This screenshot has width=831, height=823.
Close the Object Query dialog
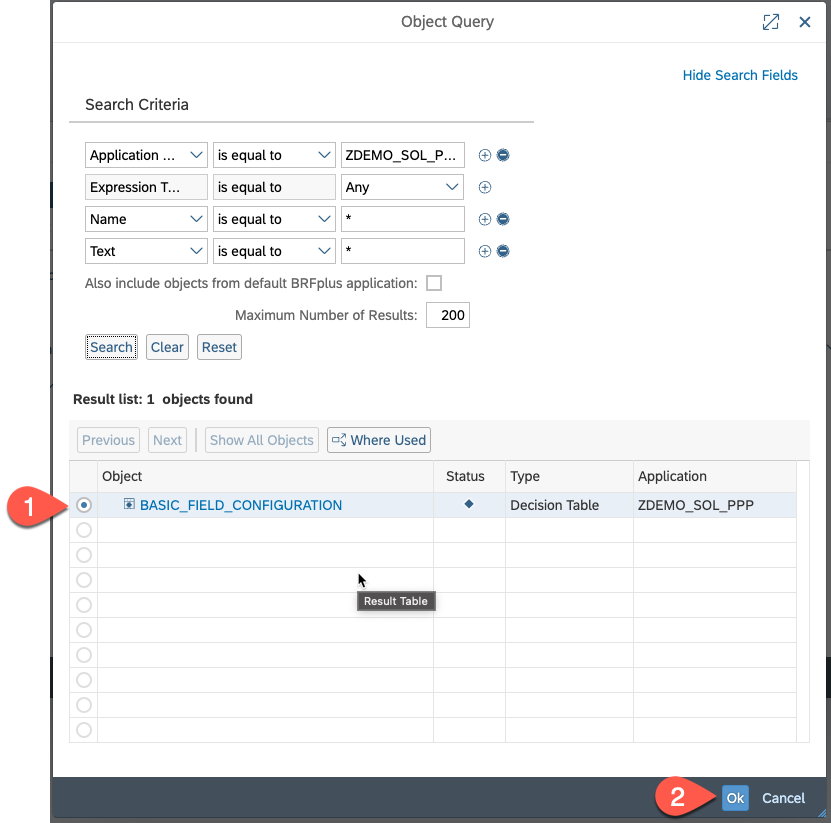pyautogui.click(x=805, y=22)
